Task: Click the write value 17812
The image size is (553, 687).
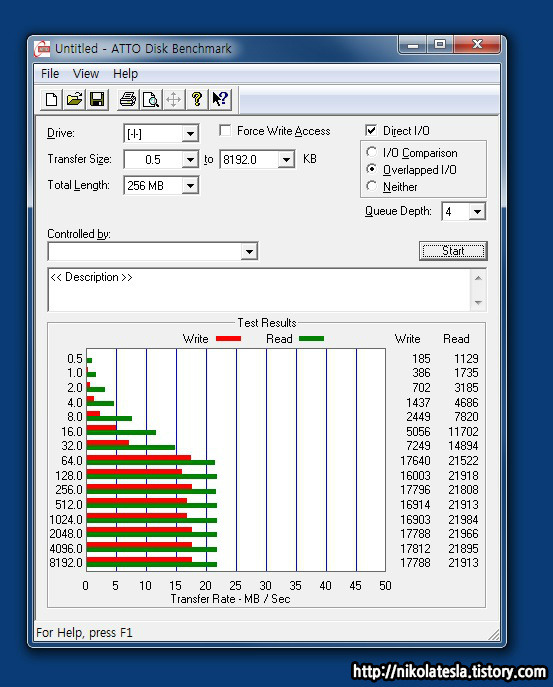Action: (415, 549)
